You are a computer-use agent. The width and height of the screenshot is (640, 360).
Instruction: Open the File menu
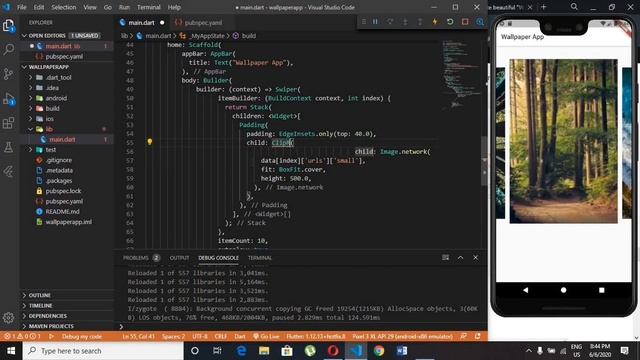click(22, 7)
